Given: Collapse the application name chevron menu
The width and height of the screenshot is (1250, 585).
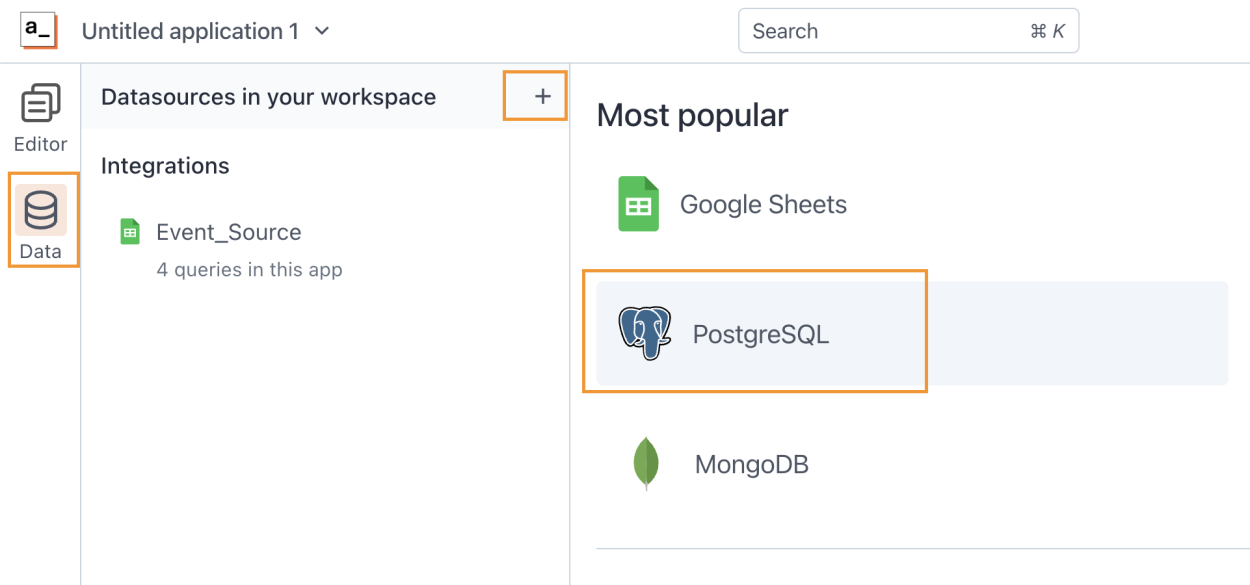Looking at the screenshot, I should point(320,31).
